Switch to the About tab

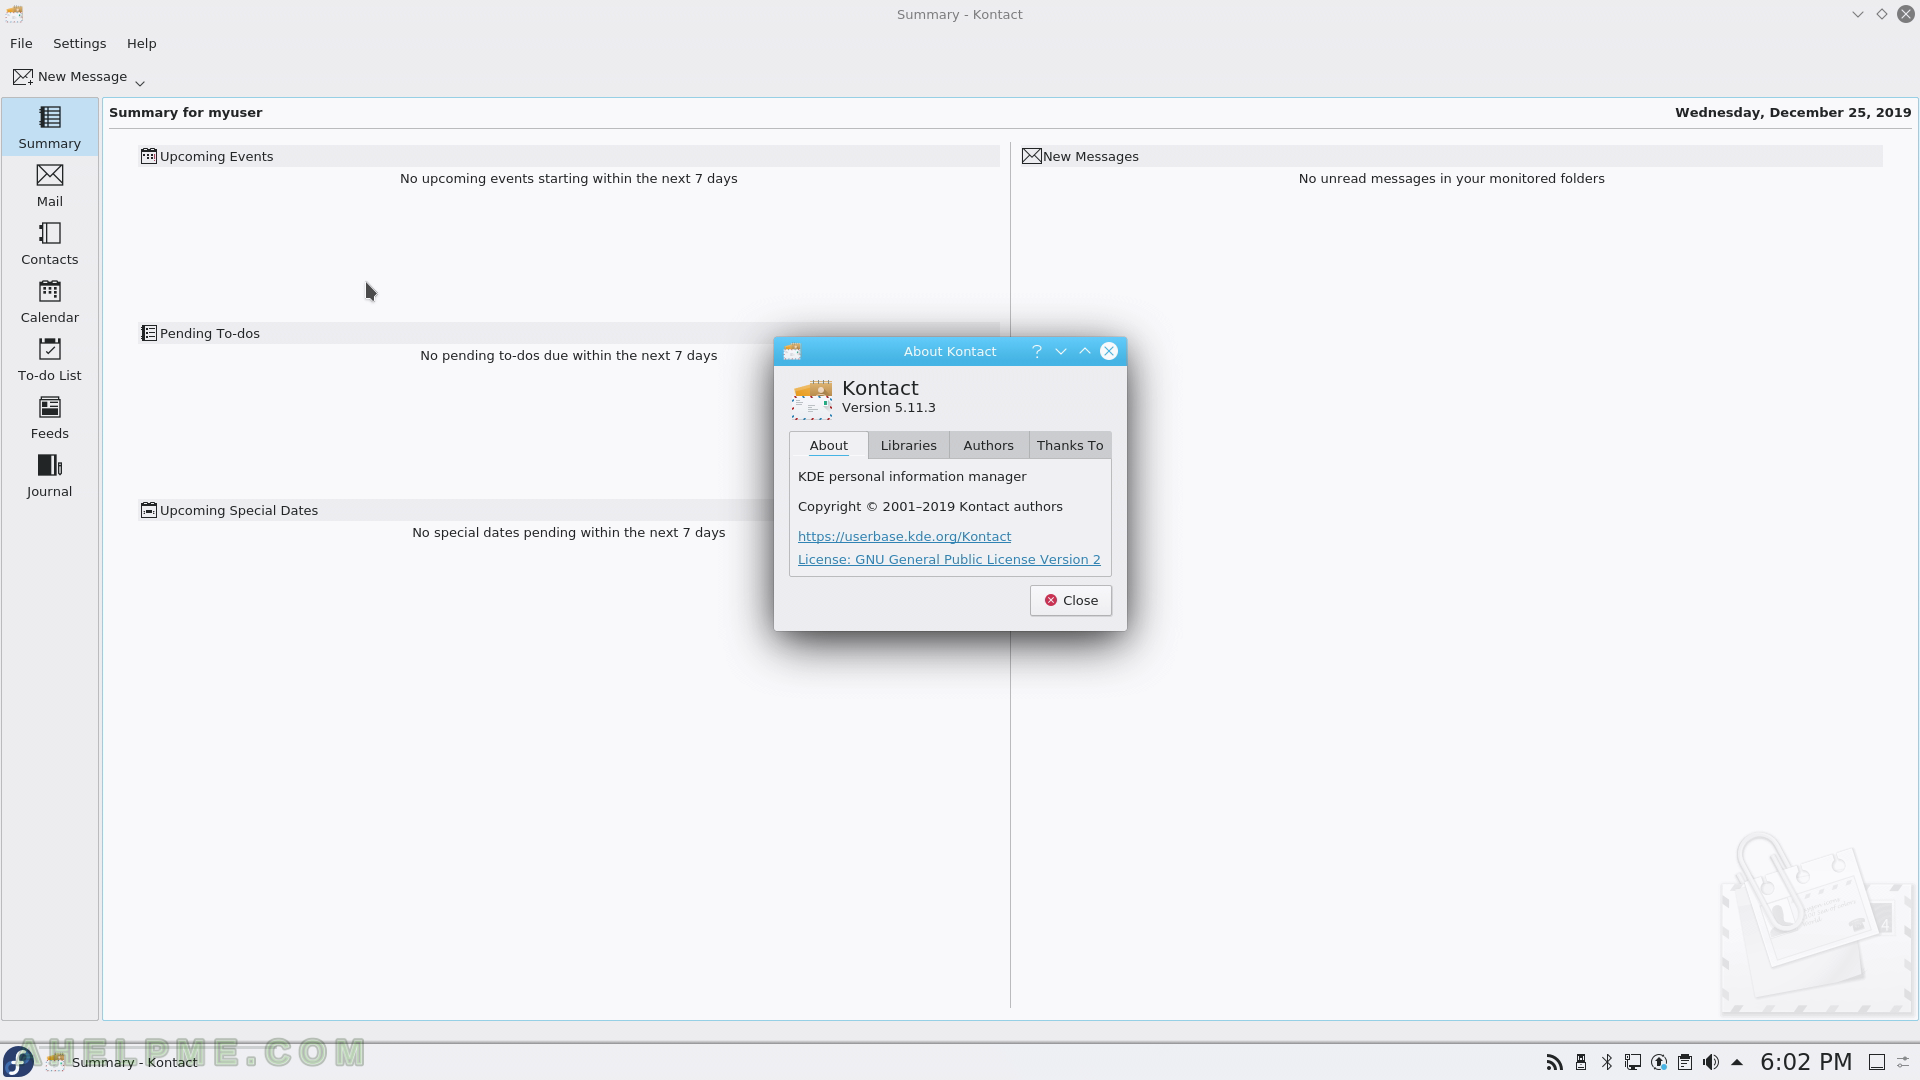tap(829, 446)
